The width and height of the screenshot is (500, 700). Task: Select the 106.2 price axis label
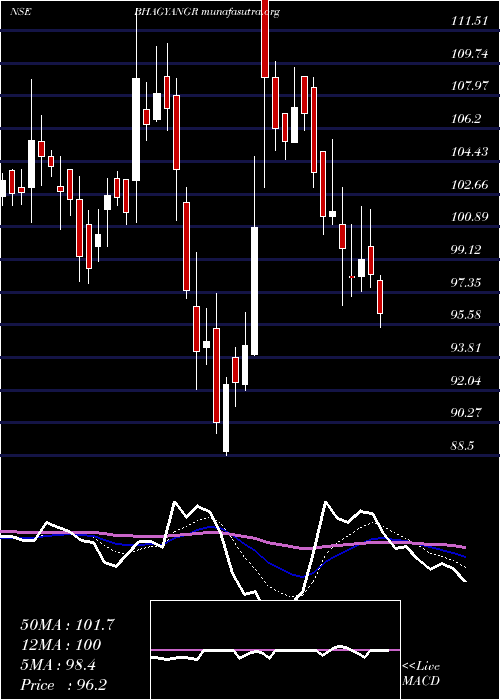466,119
